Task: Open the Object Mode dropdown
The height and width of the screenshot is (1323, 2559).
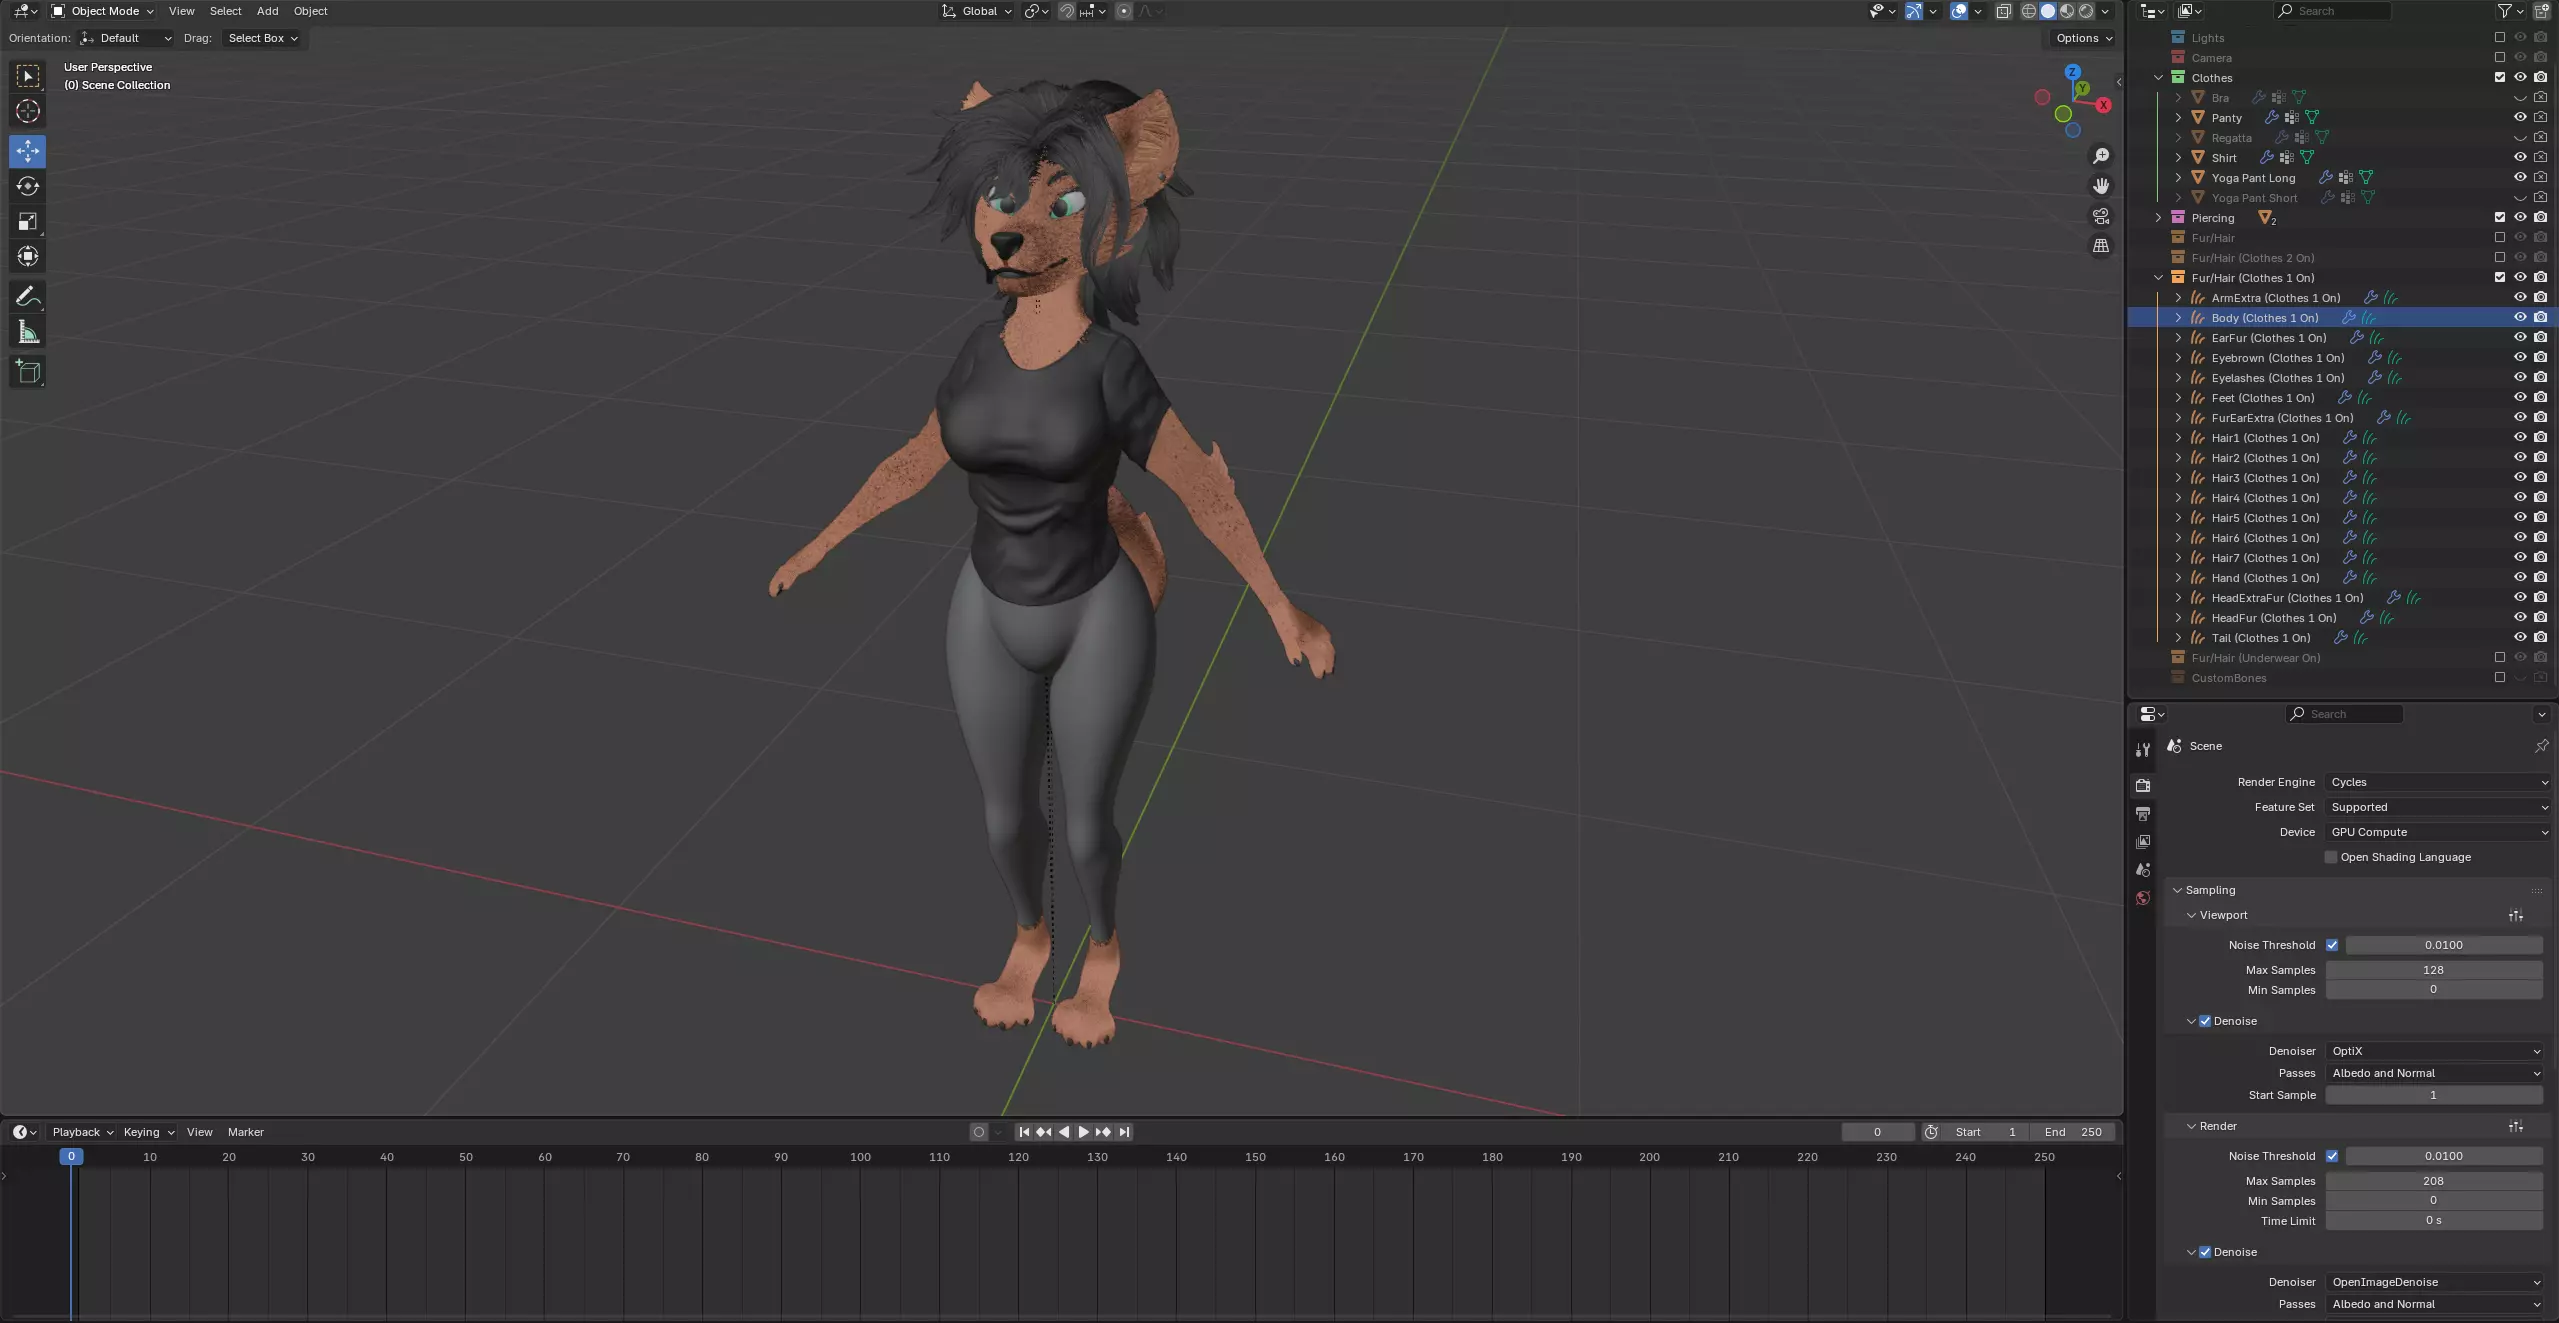Action: pos(102,11)
